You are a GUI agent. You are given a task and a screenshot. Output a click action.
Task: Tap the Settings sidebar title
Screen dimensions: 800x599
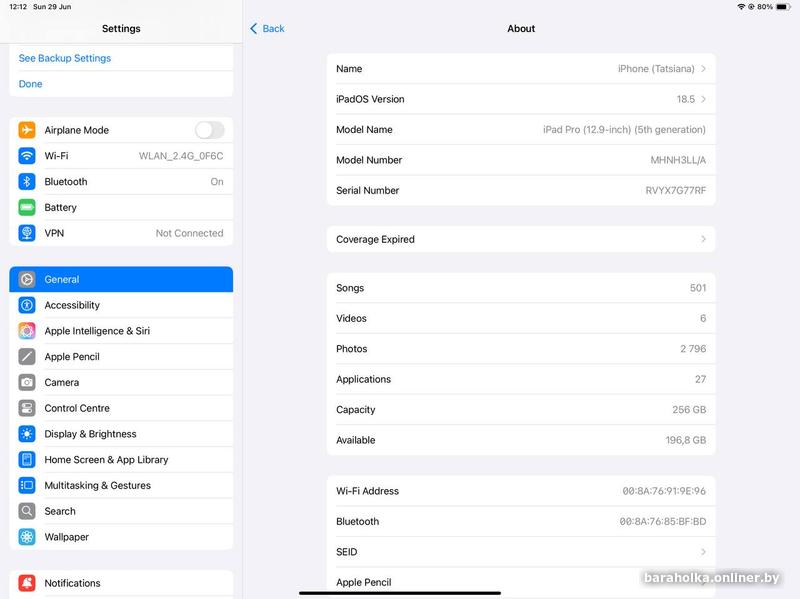(x=121, y=29)
